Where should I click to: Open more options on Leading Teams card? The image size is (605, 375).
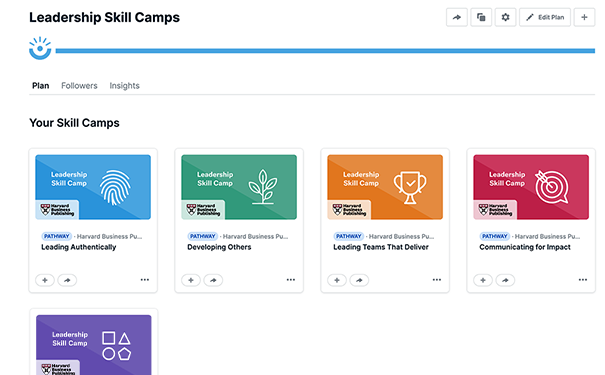[437, 280]
